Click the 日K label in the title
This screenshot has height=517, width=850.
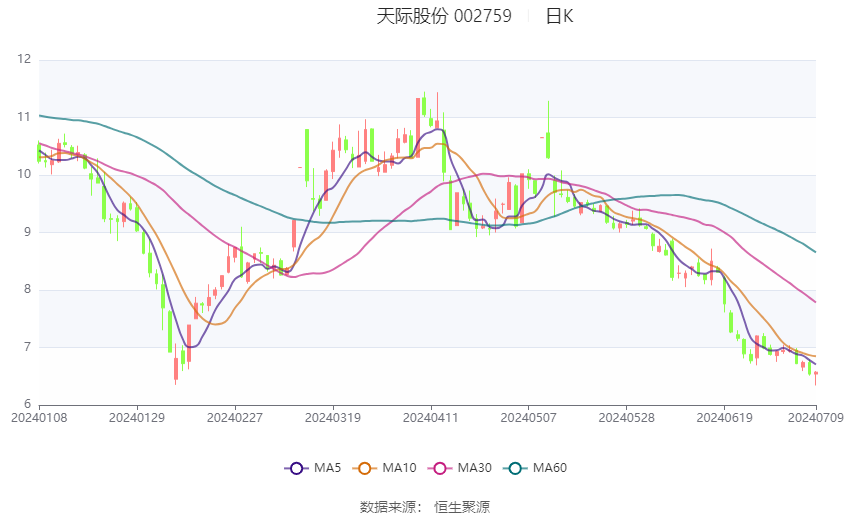(559, 16)
